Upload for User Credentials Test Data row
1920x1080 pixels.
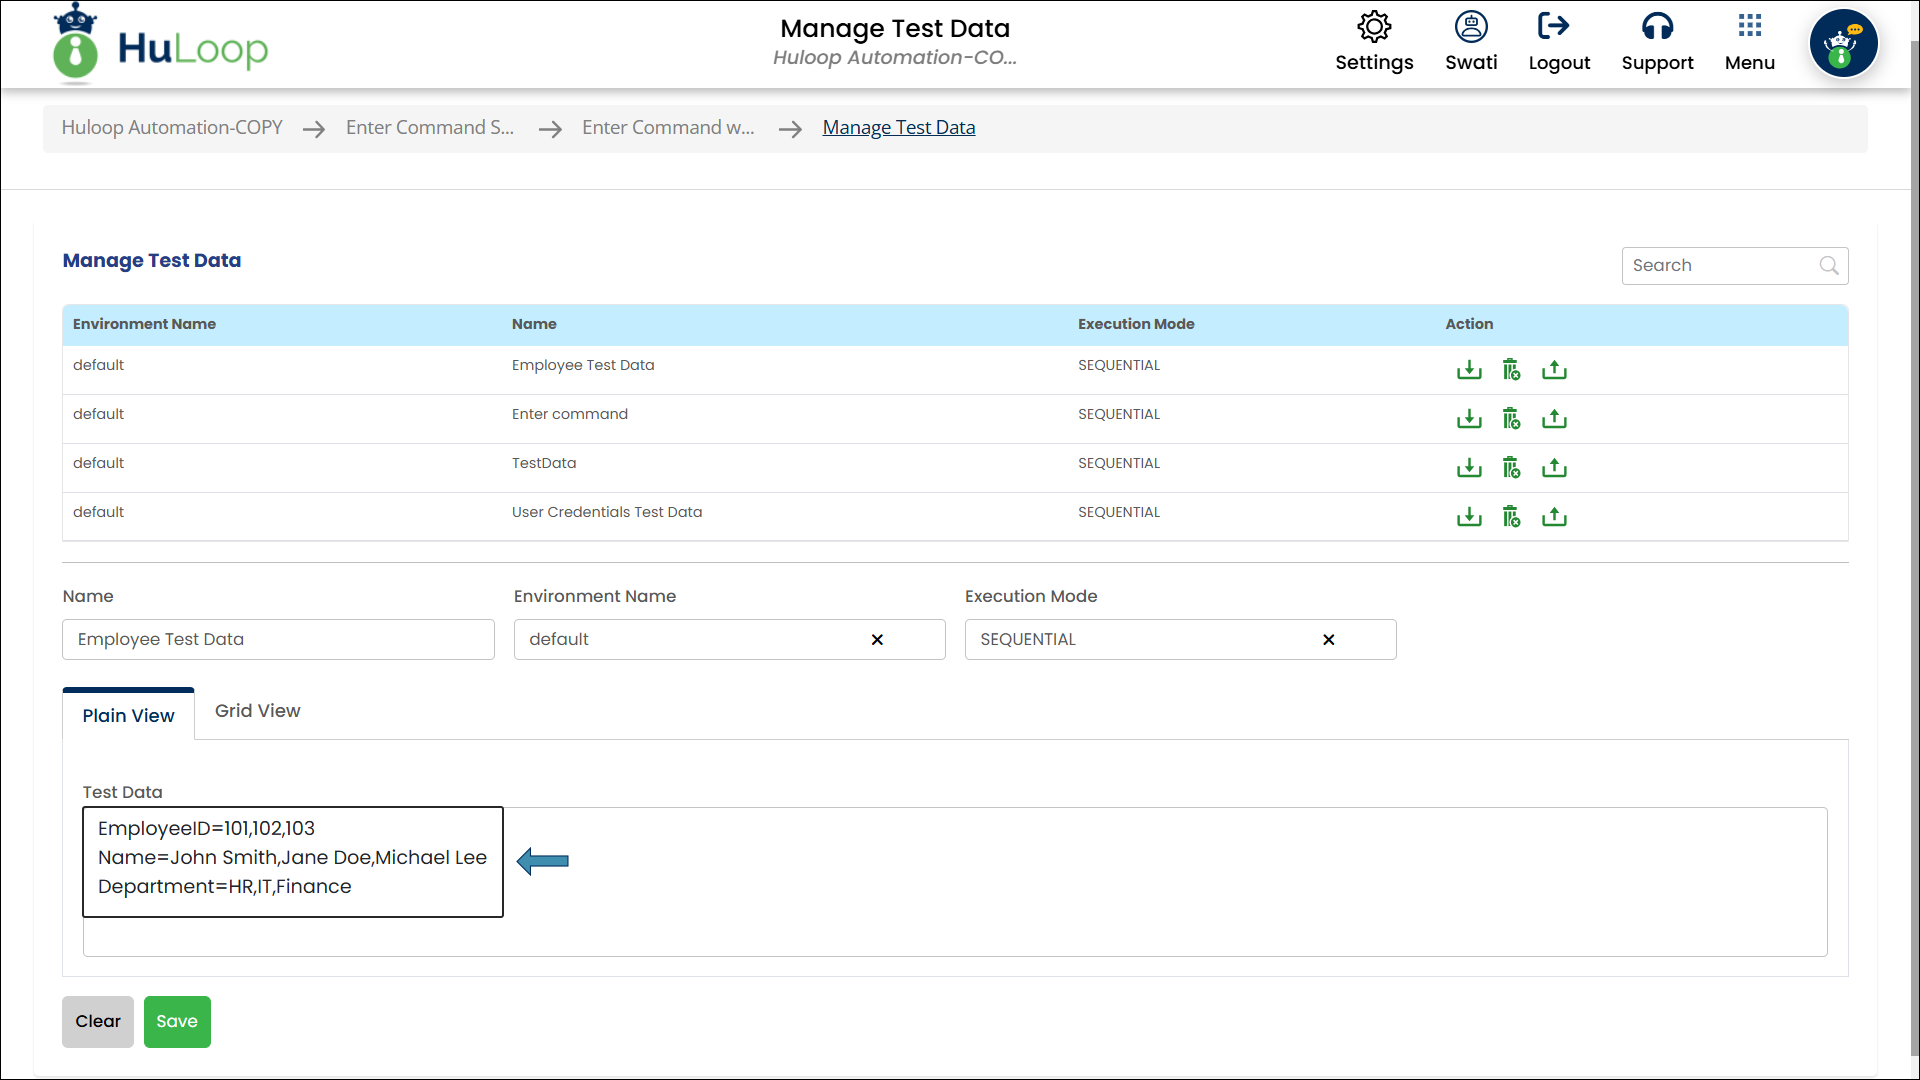point(1554,517)
